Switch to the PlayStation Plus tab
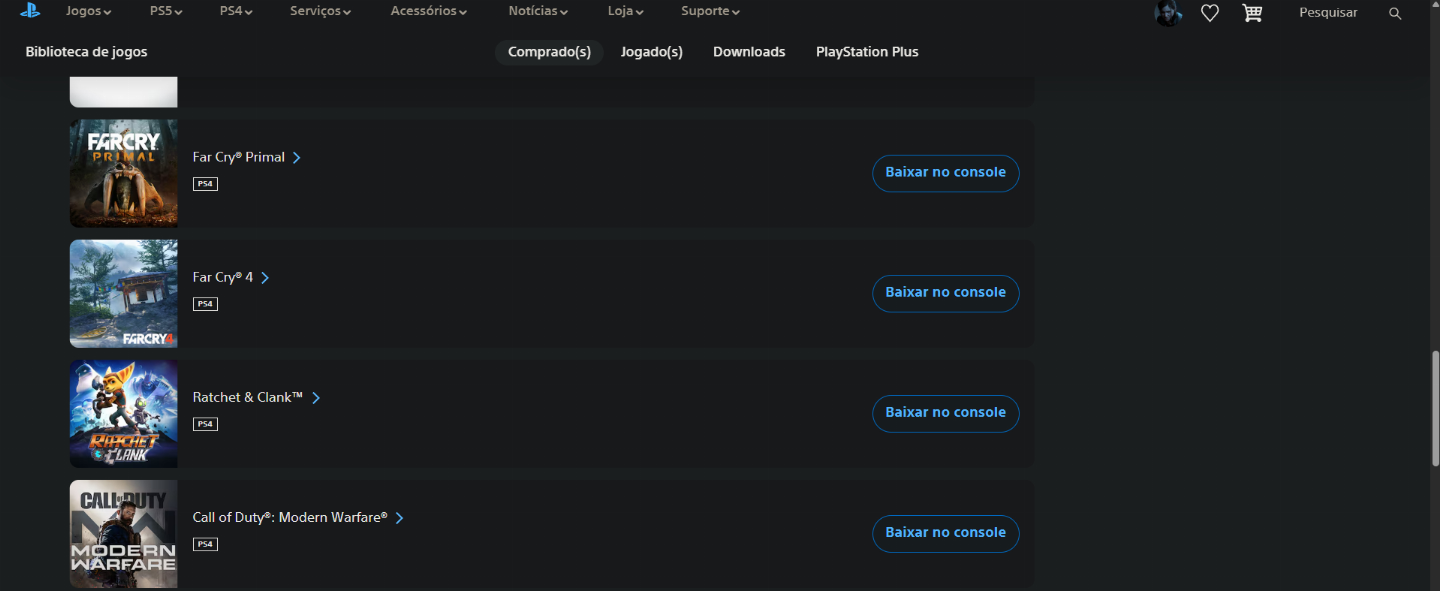 pos(867,52)
